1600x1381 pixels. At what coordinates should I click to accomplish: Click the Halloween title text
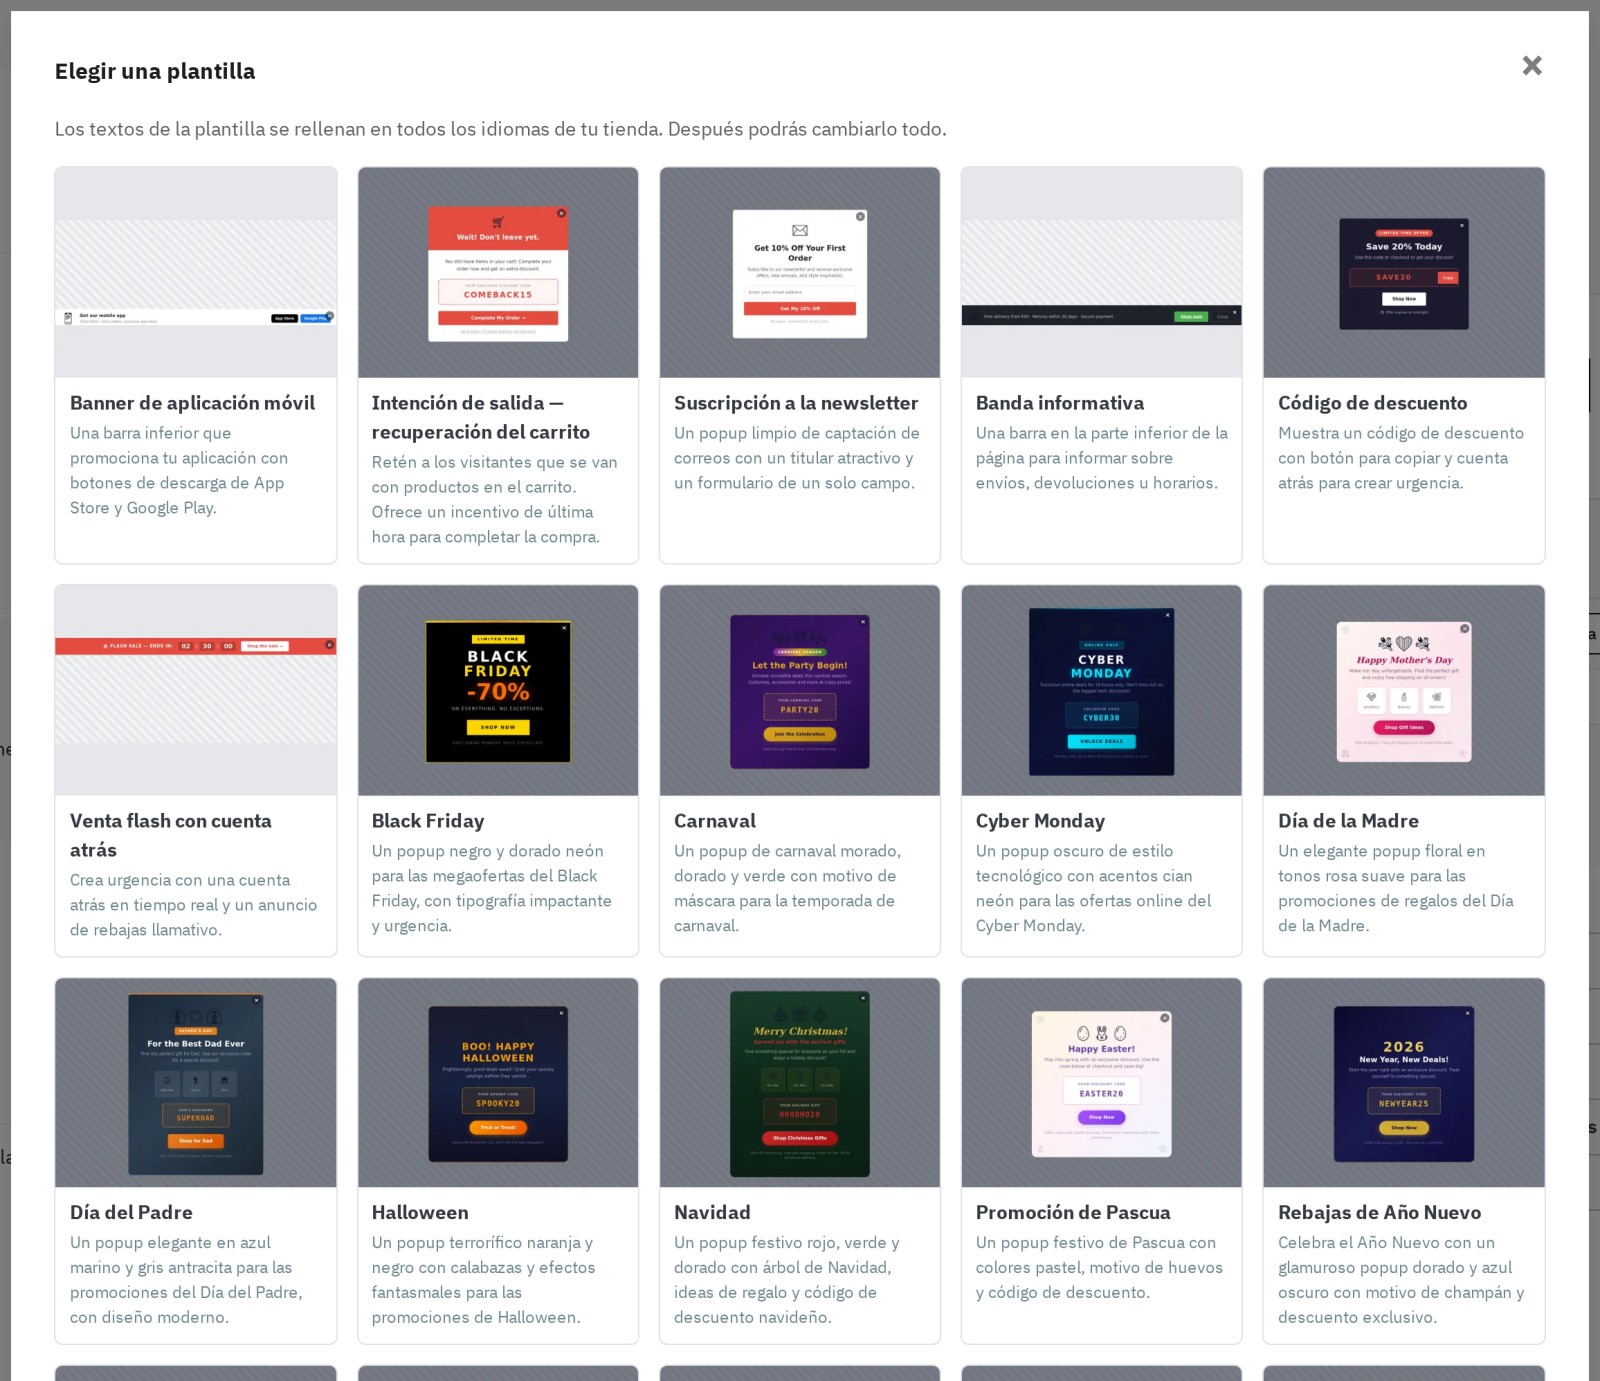pyautogui.click(x=420, y=1212)
